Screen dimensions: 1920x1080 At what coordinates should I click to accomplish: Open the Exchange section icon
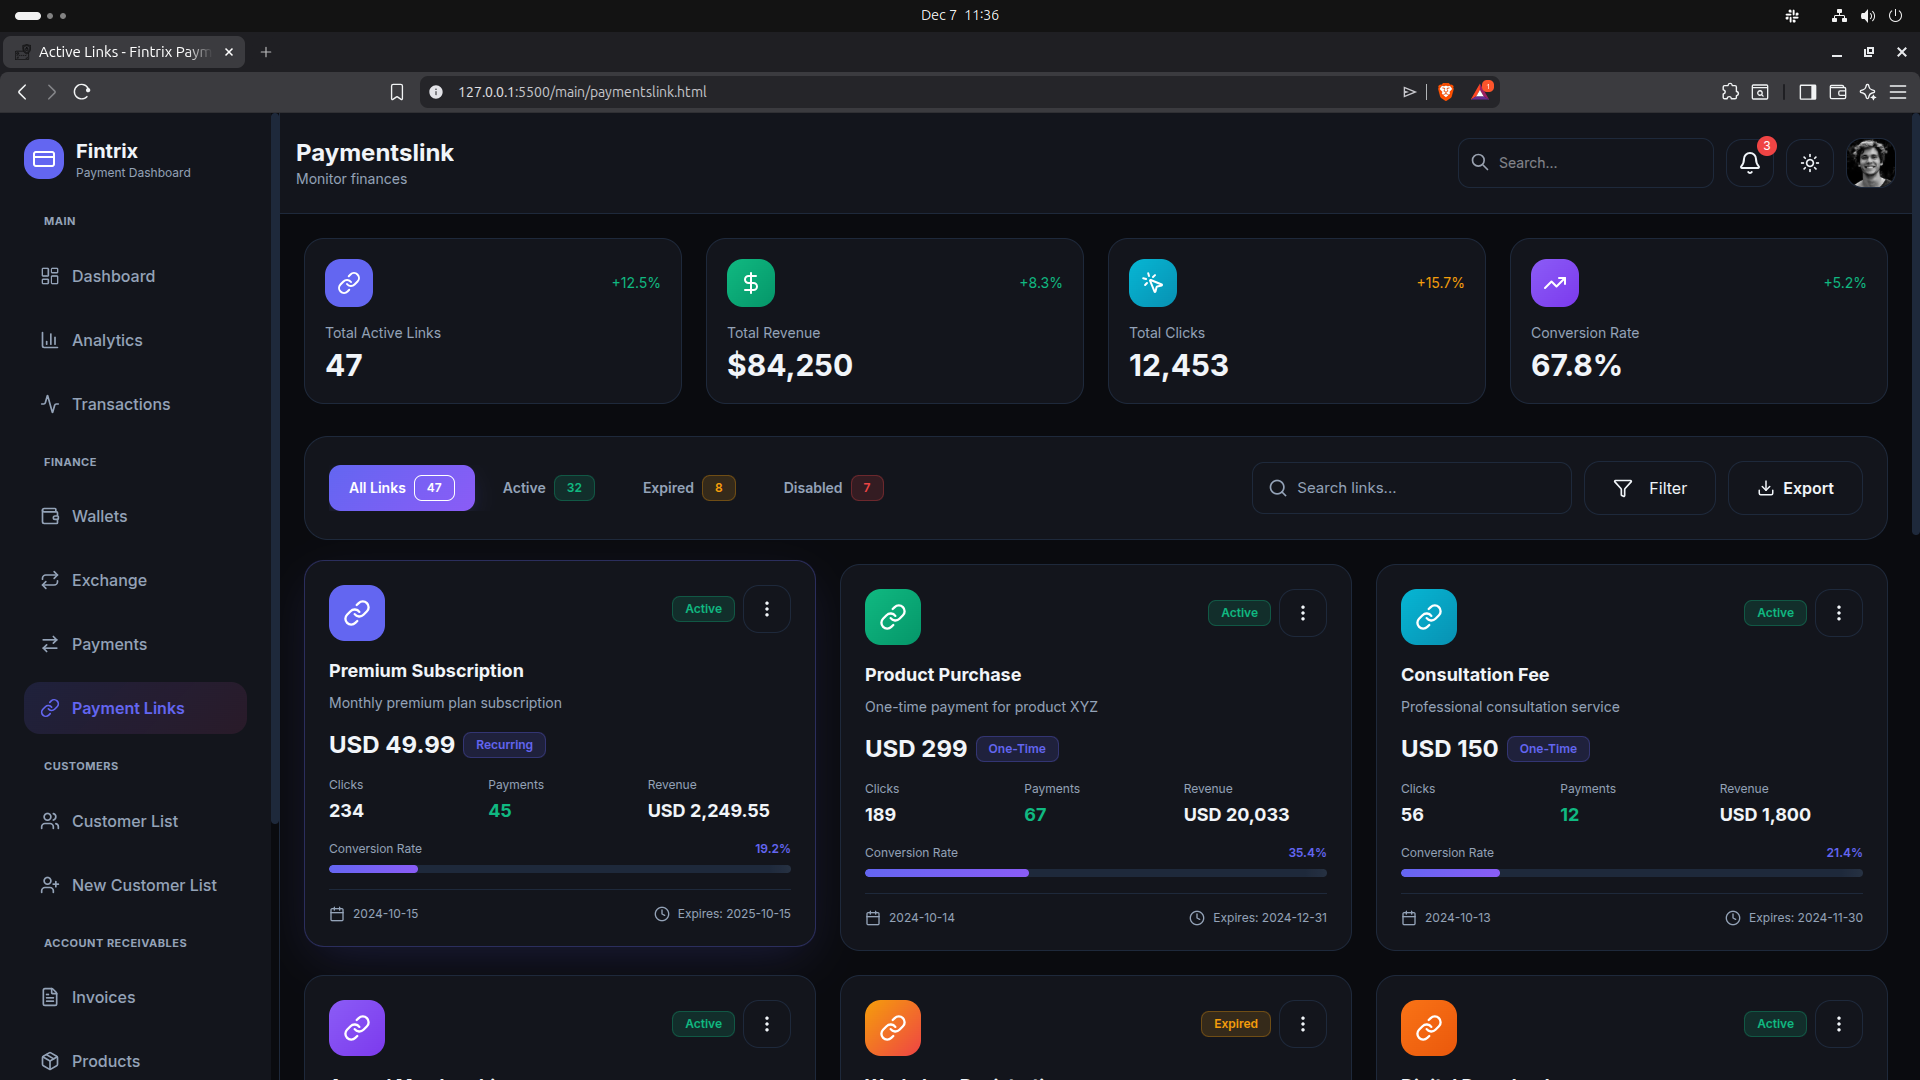pyautogui.click(x=51, y=580)
